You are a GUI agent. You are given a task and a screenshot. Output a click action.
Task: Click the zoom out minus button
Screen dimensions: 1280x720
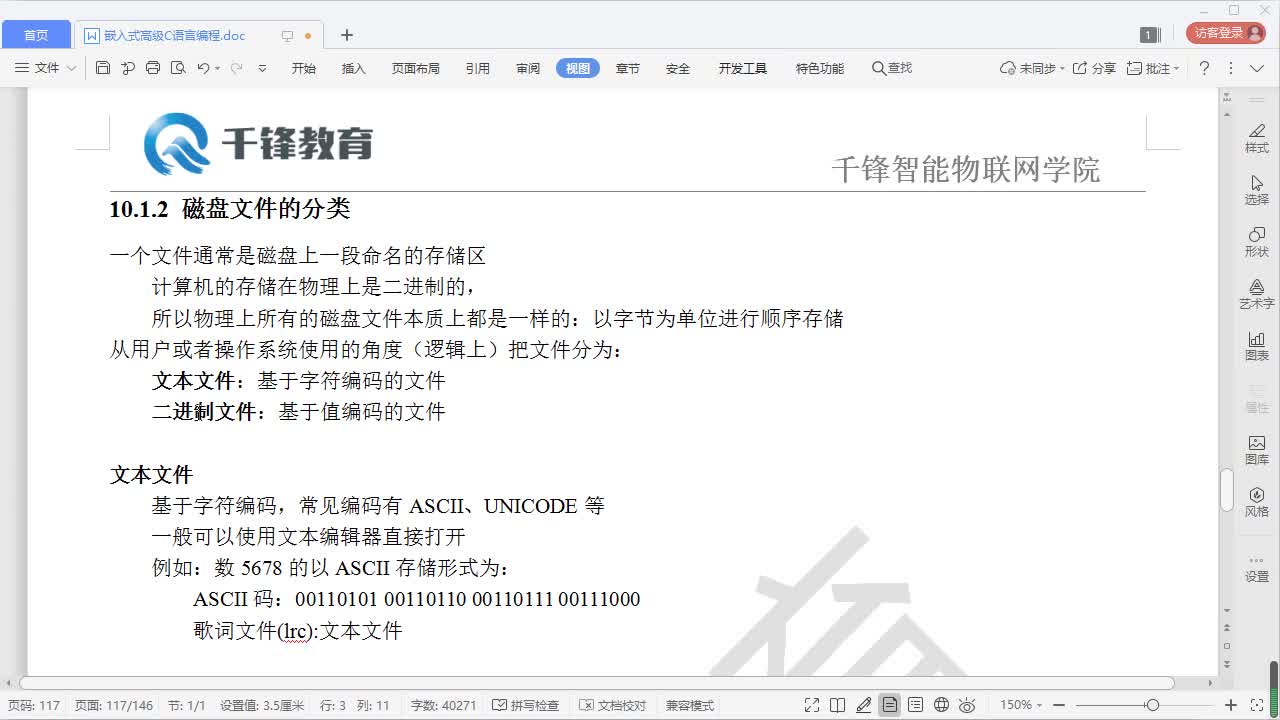point(1059,705)
